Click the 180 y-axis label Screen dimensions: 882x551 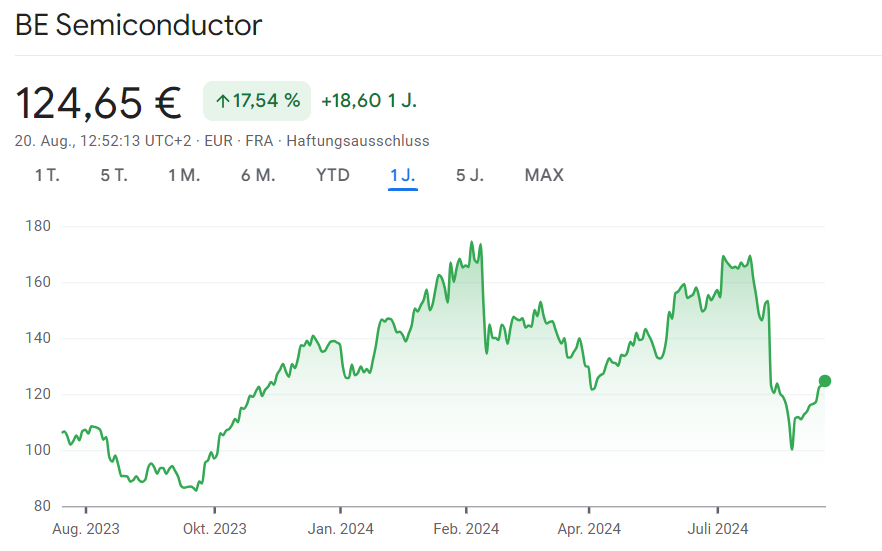[38, 226]
